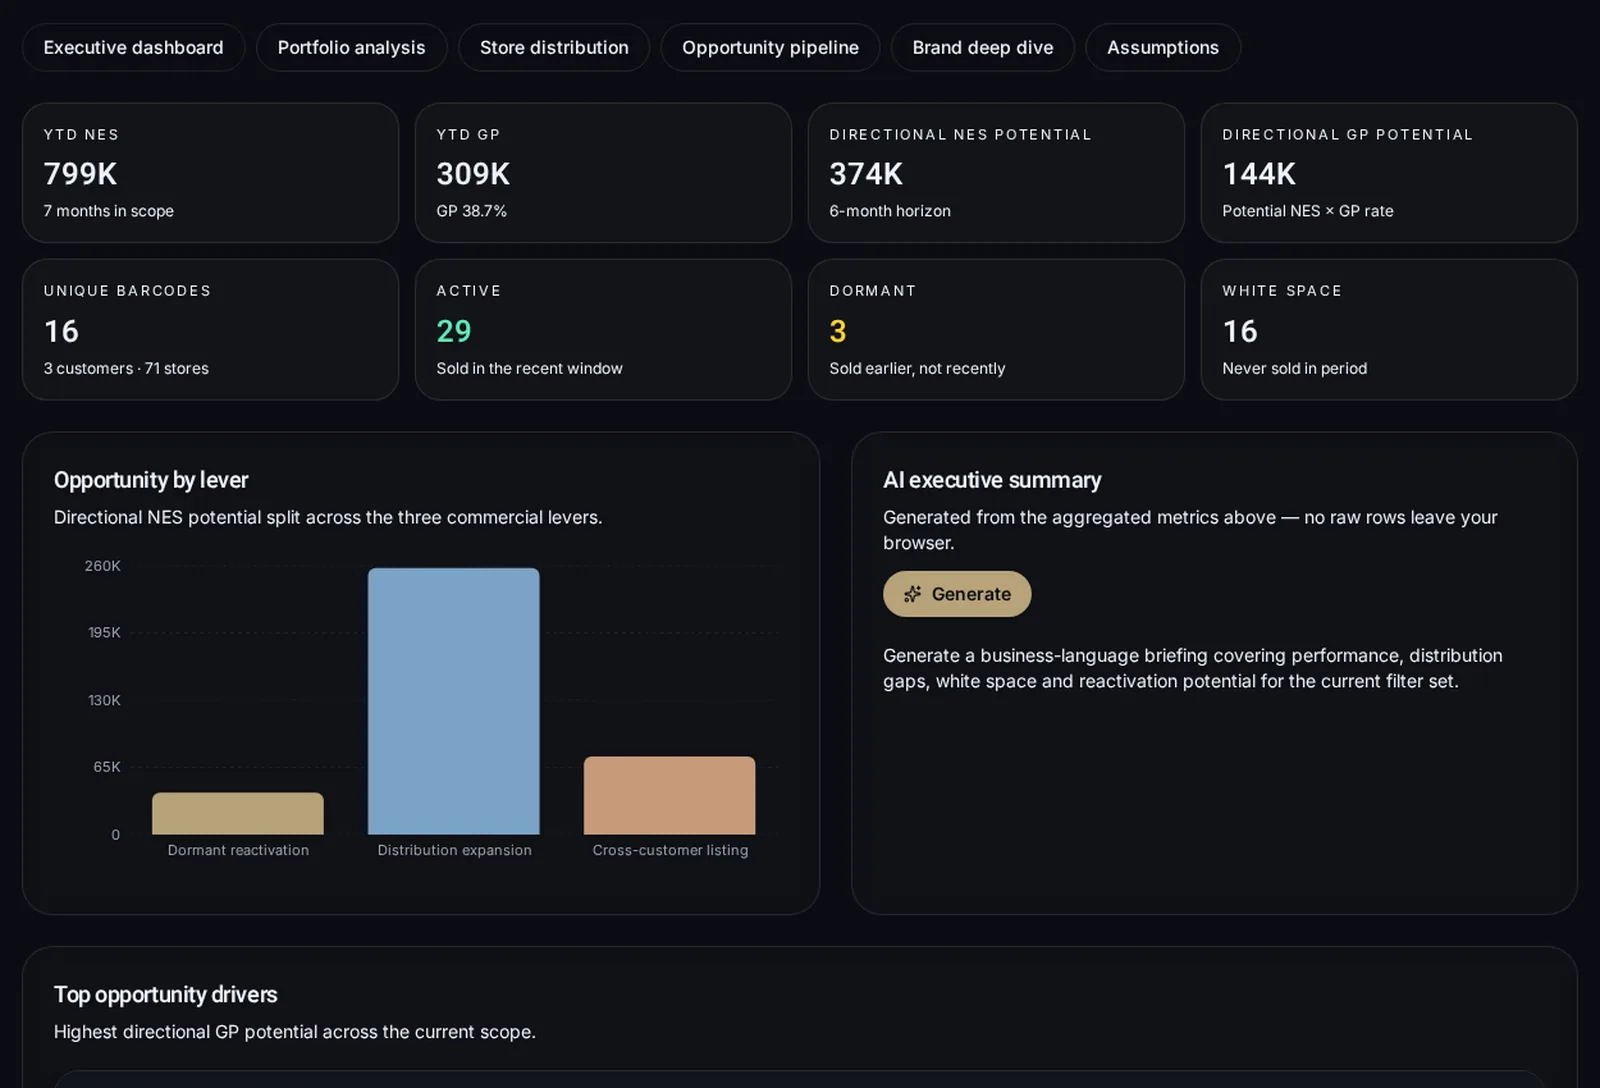
Task: Select the Distribution expansion bar
Action: click(454, 701)
